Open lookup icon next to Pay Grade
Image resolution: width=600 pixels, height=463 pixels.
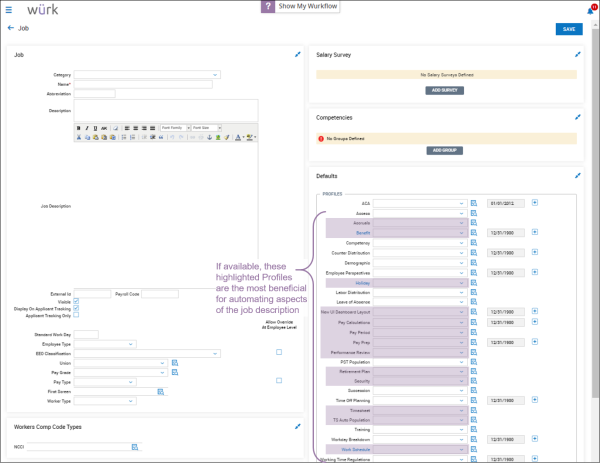point(175,372)
